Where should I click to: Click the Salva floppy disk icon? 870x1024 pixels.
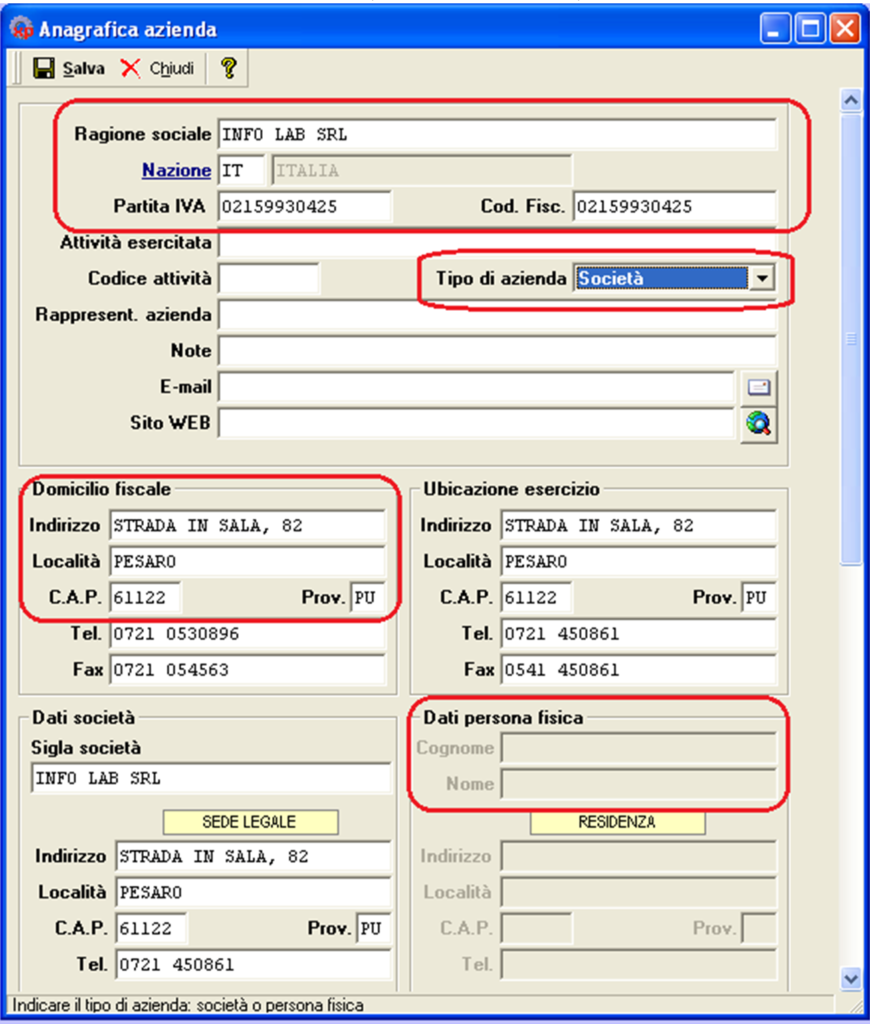44,68
